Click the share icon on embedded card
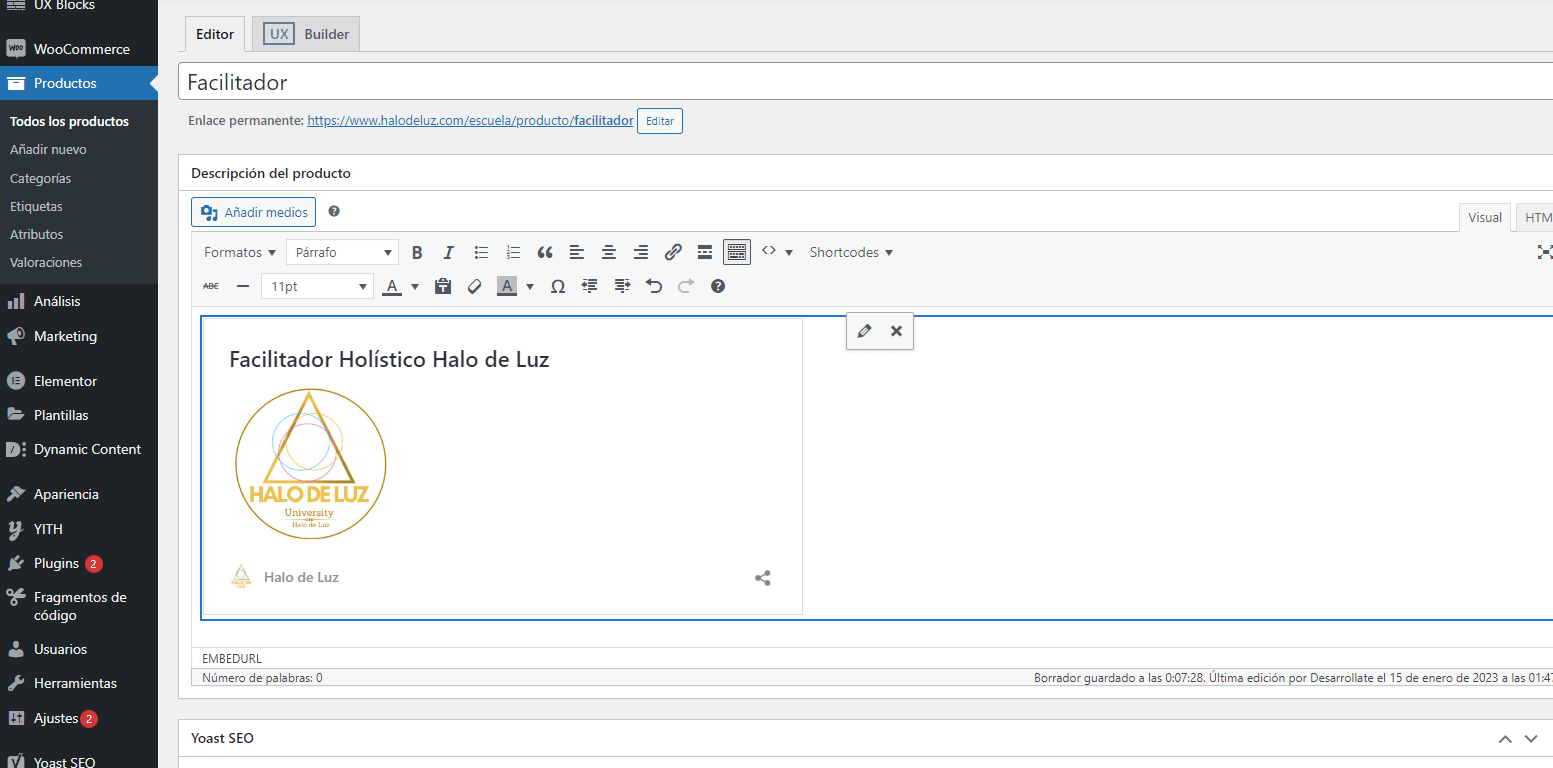This screenshot has height=768, width=1553. pos(763,578)
